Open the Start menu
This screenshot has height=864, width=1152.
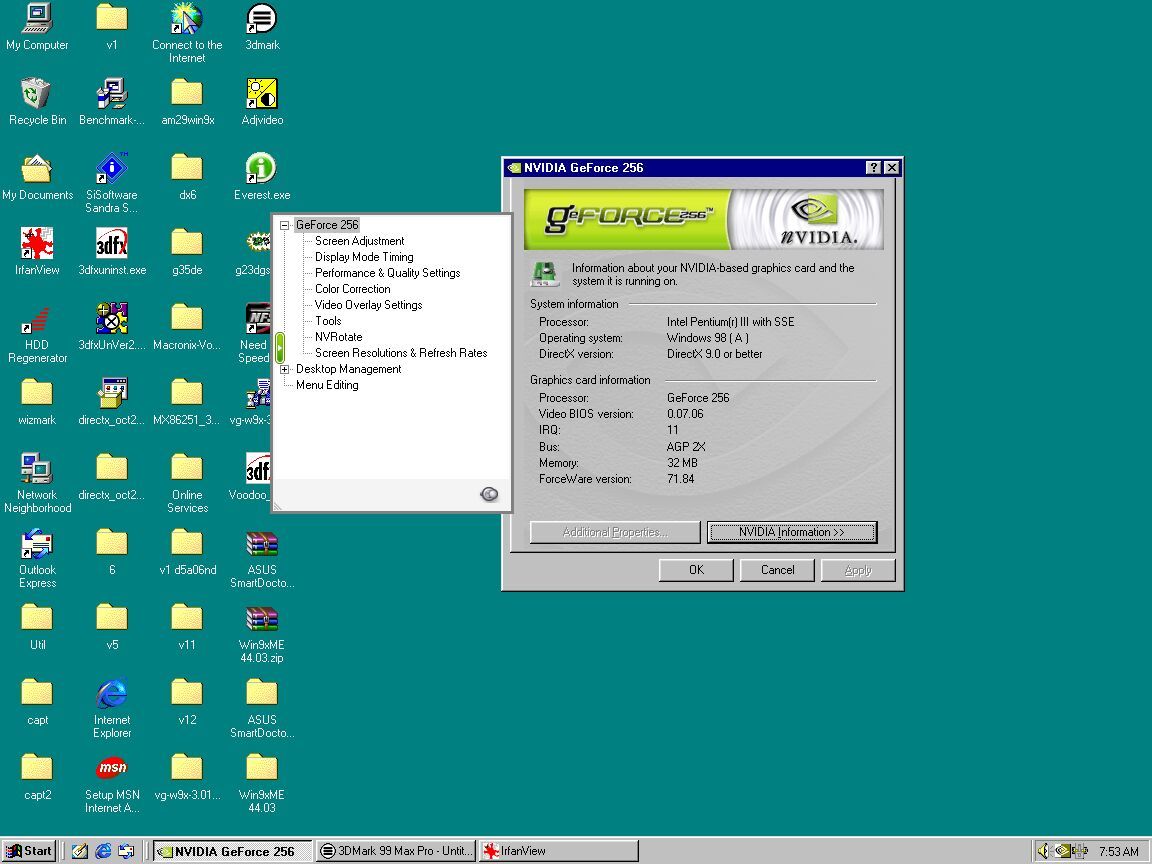coord(29,851)
